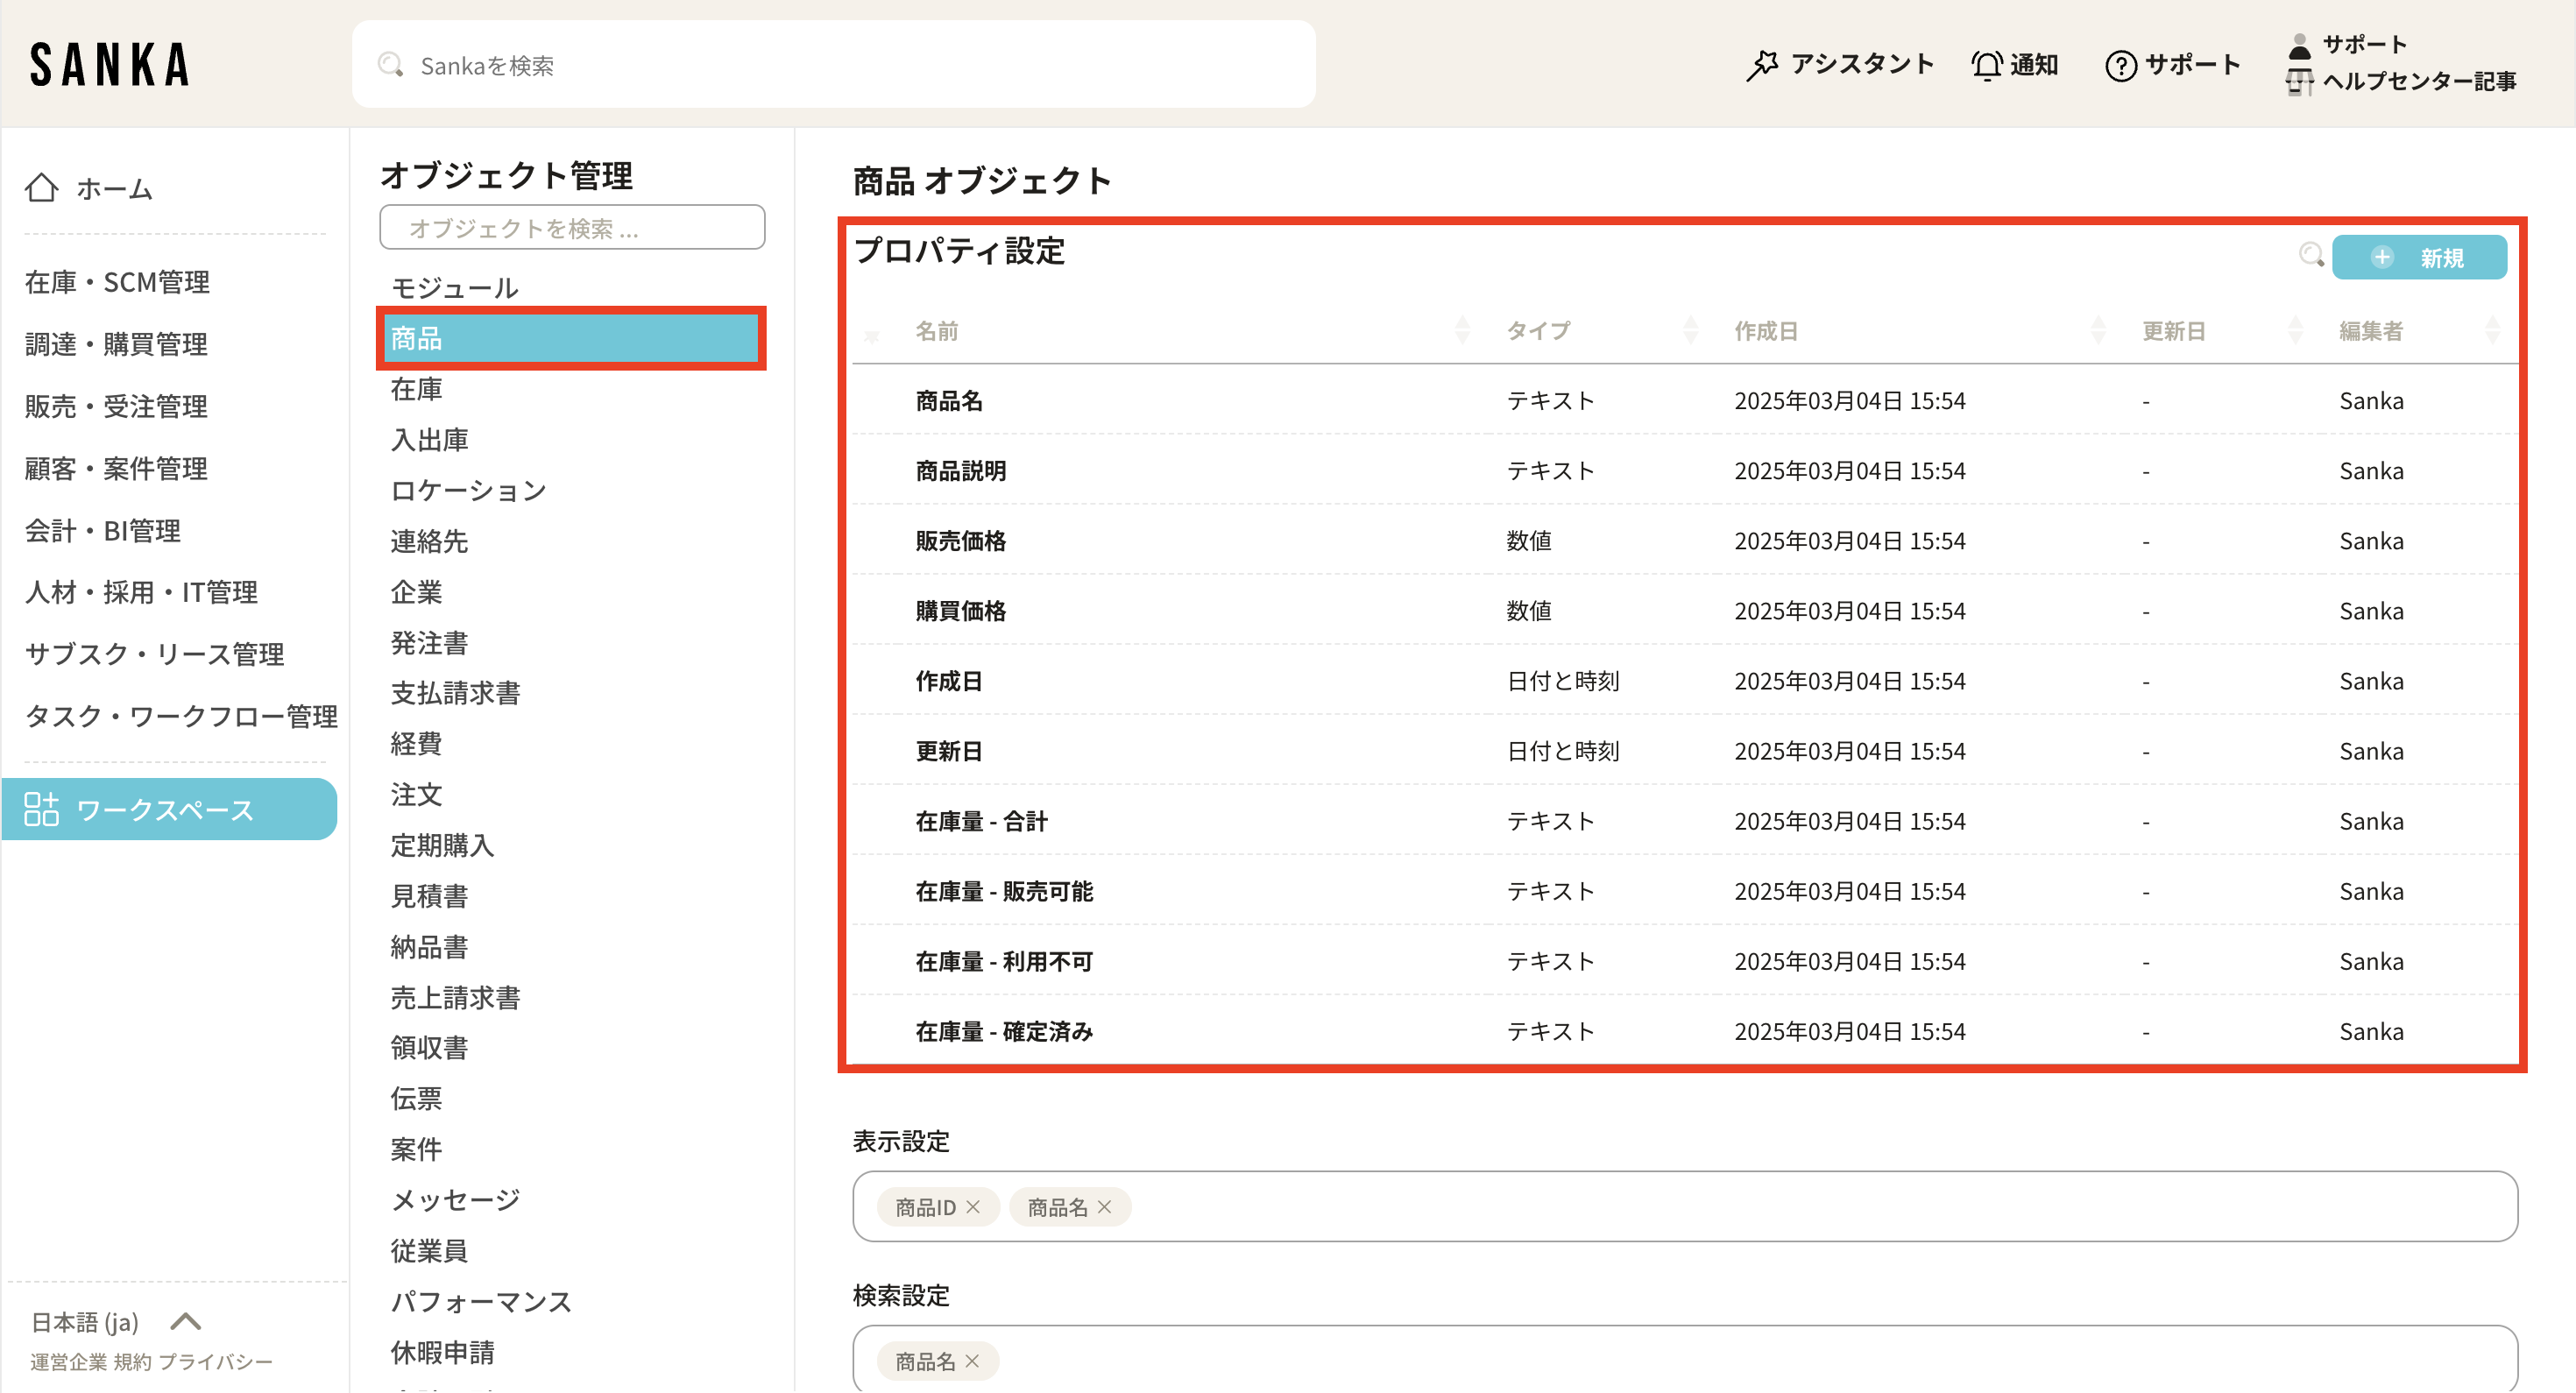Screen dimensions: 2576x1393
Task: Focus the Sanka global search bar
Action: tap(833, 65)
